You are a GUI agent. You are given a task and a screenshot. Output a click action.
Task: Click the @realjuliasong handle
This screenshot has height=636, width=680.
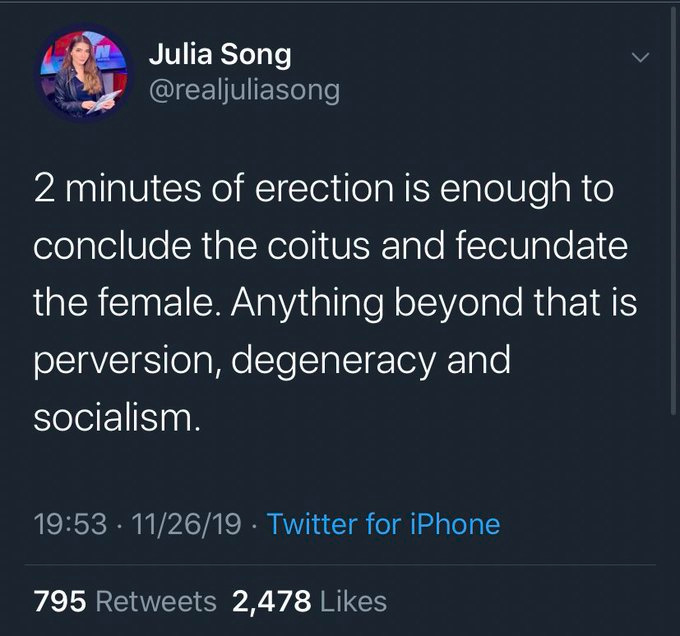[x=244, y=91]
